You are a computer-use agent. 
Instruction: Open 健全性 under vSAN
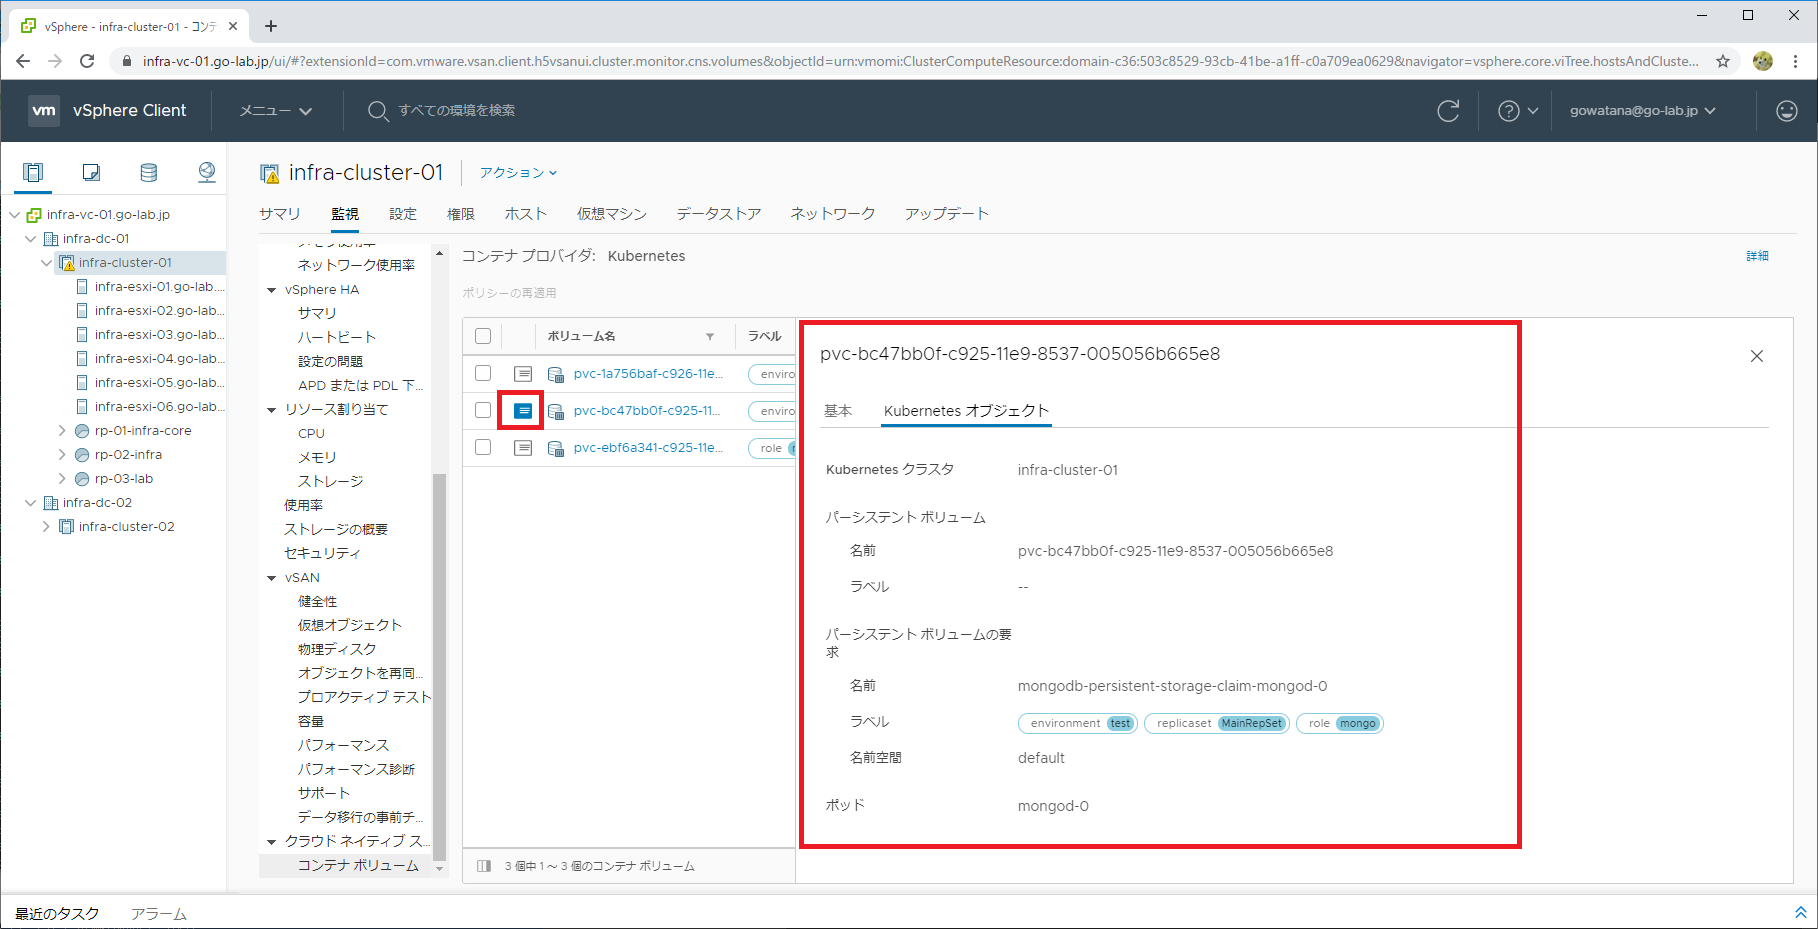click(318, 602)
